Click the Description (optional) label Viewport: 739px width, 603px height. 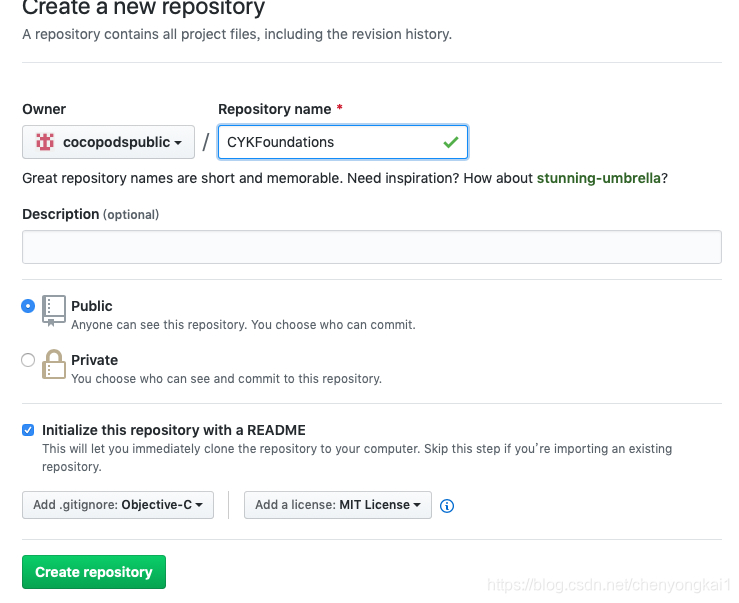pos(90,214)
